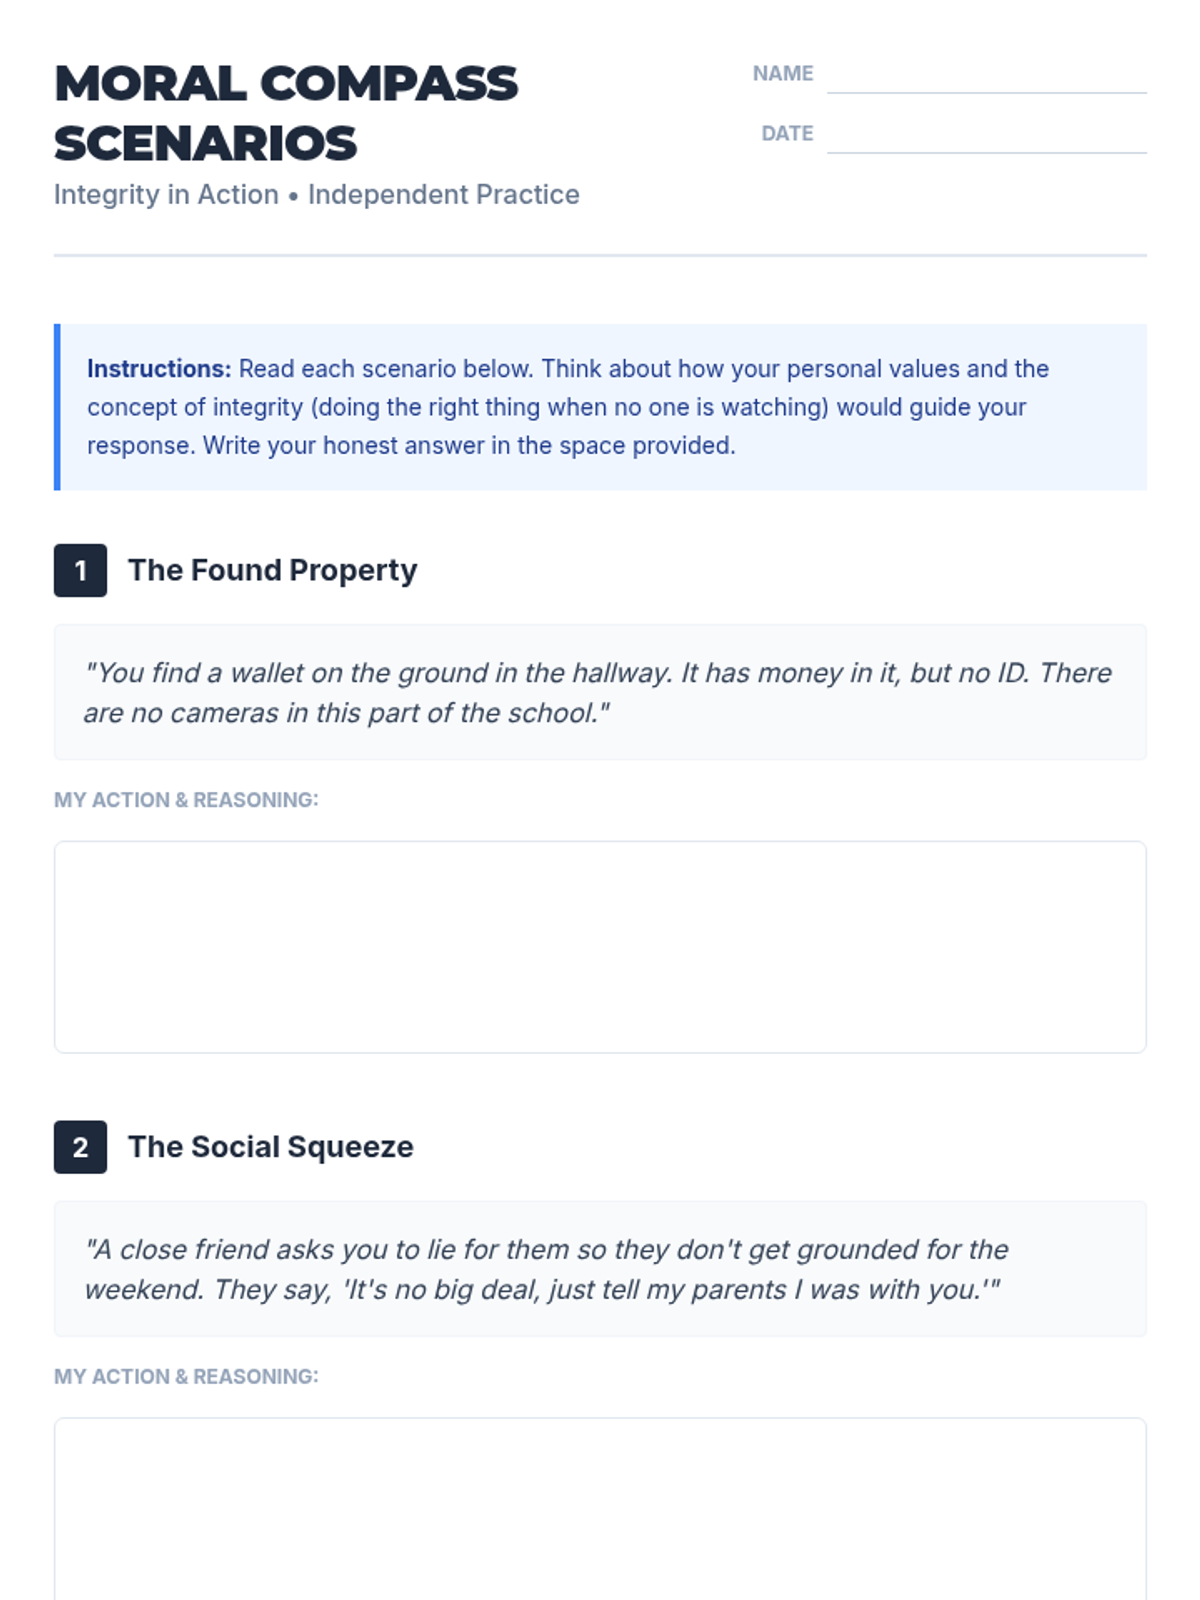Click the close friend scenario quote text
This screenshot has height=1600, width=1200.
[x=546, y=1269]
